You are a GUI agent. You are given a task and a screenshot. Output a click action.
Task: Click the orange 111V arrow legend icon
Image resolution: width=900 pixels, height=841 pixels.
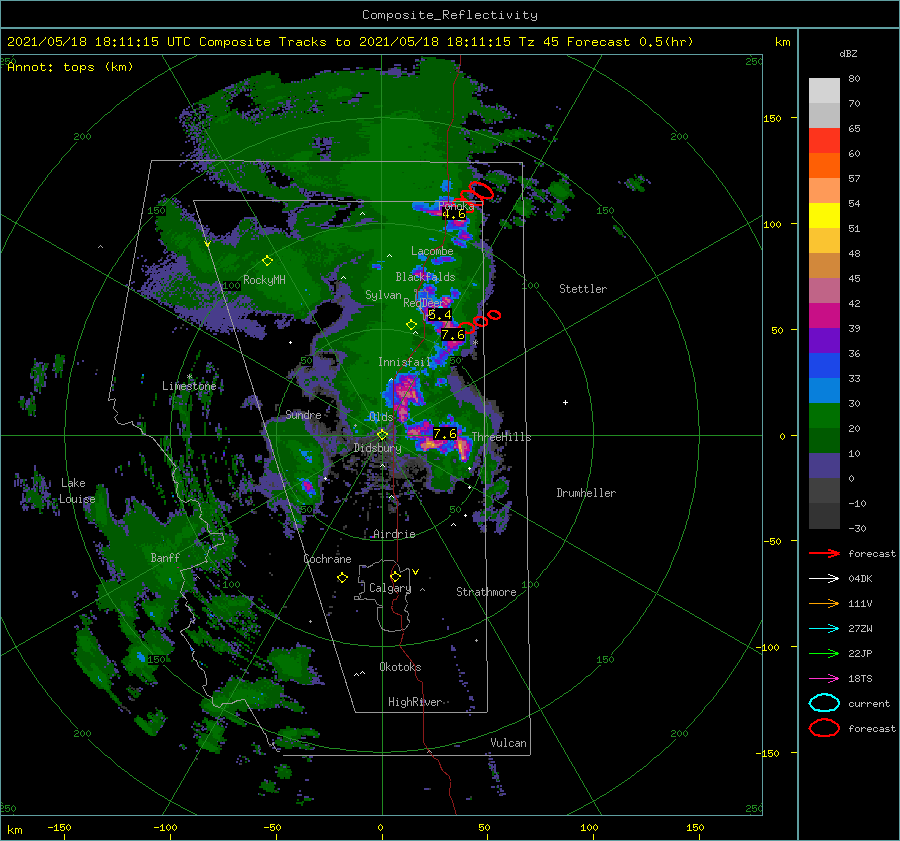[x=824, y=603]
